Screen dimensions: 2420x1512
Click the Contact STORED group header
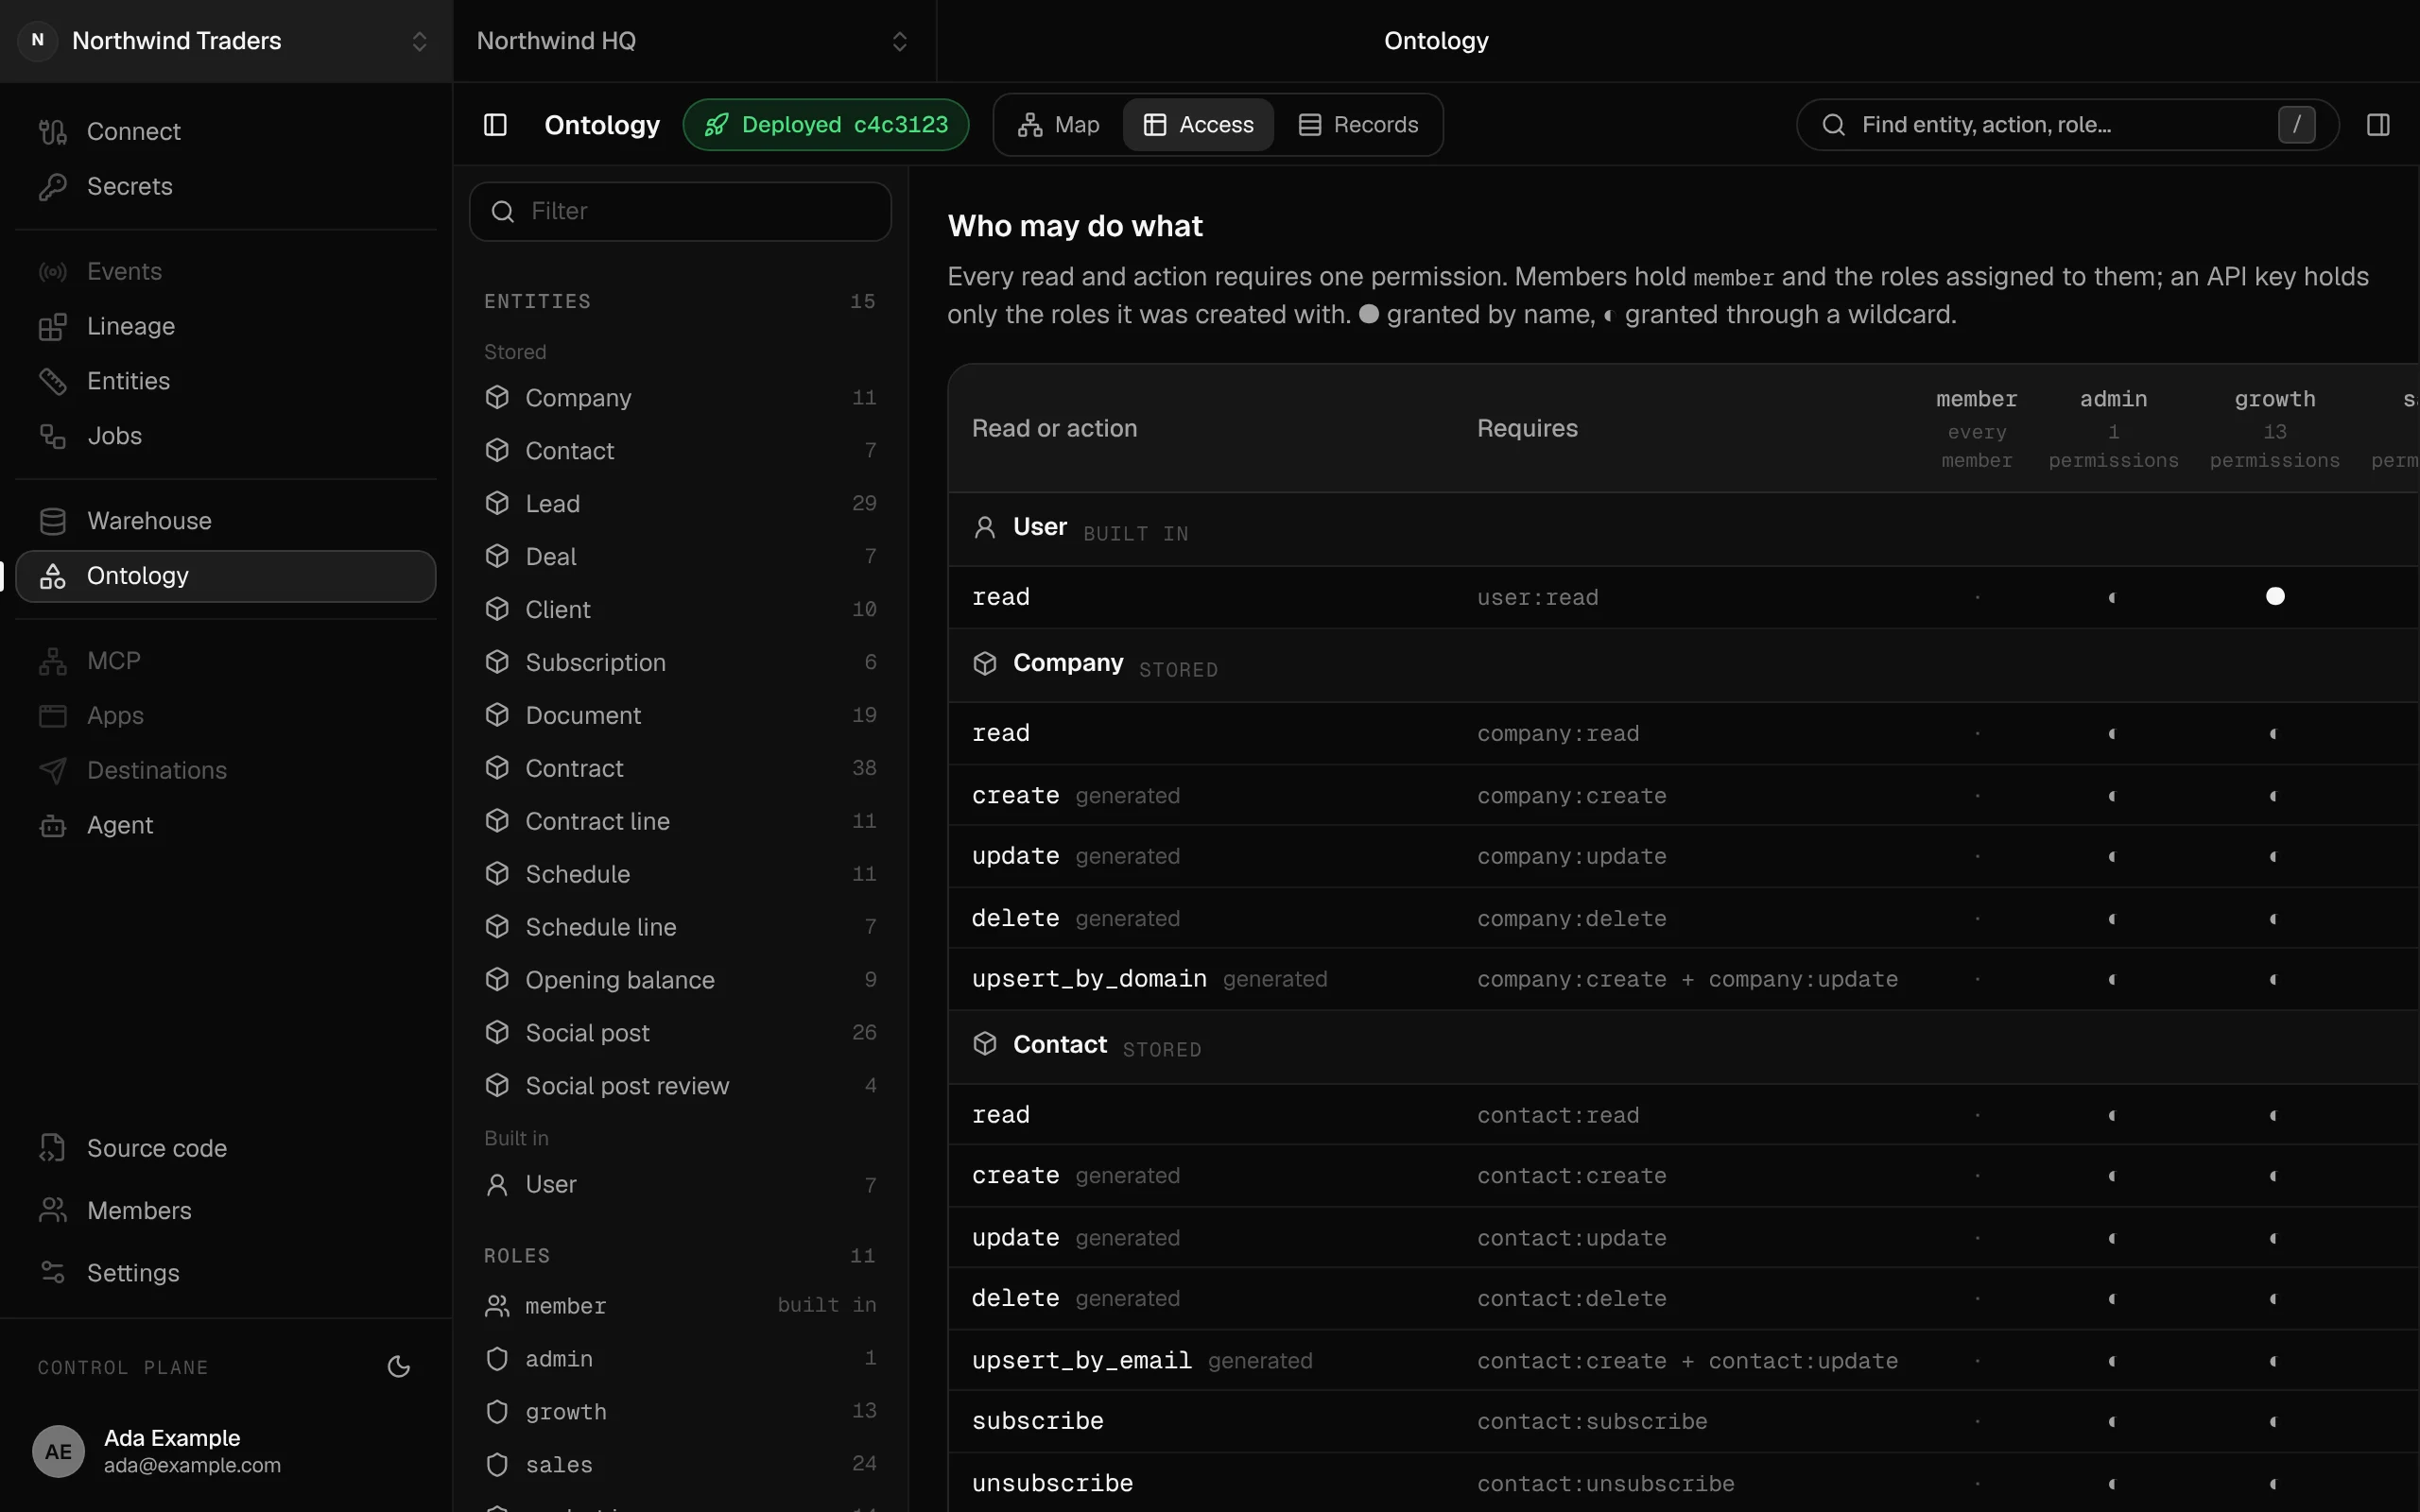[1683, 1046]
